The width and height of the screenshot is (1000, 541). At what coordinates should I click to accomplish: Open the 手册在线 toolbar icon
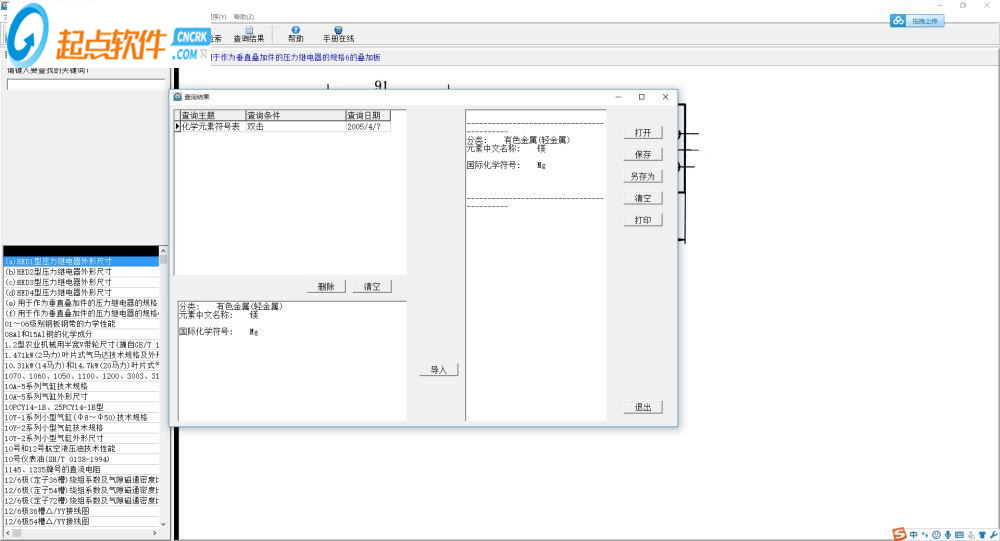[338, 34]
